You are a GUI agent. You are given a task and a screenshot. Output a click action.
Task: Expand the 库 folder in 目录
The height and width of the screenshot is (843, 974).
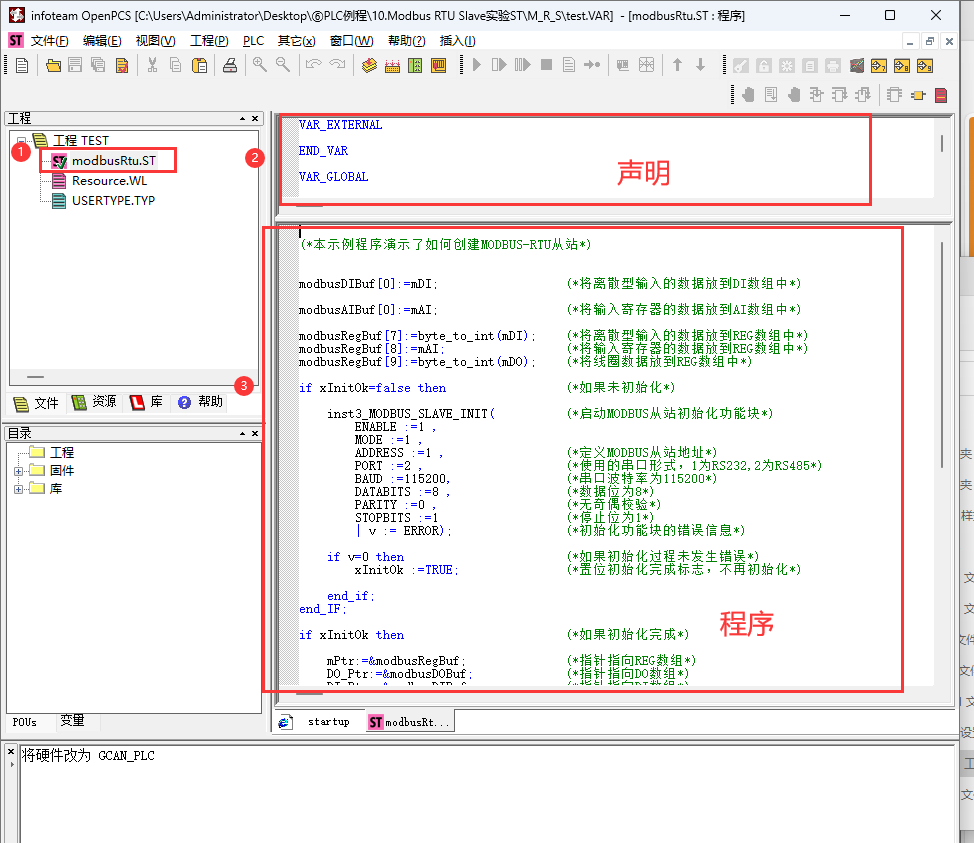(x=19, y=489)
